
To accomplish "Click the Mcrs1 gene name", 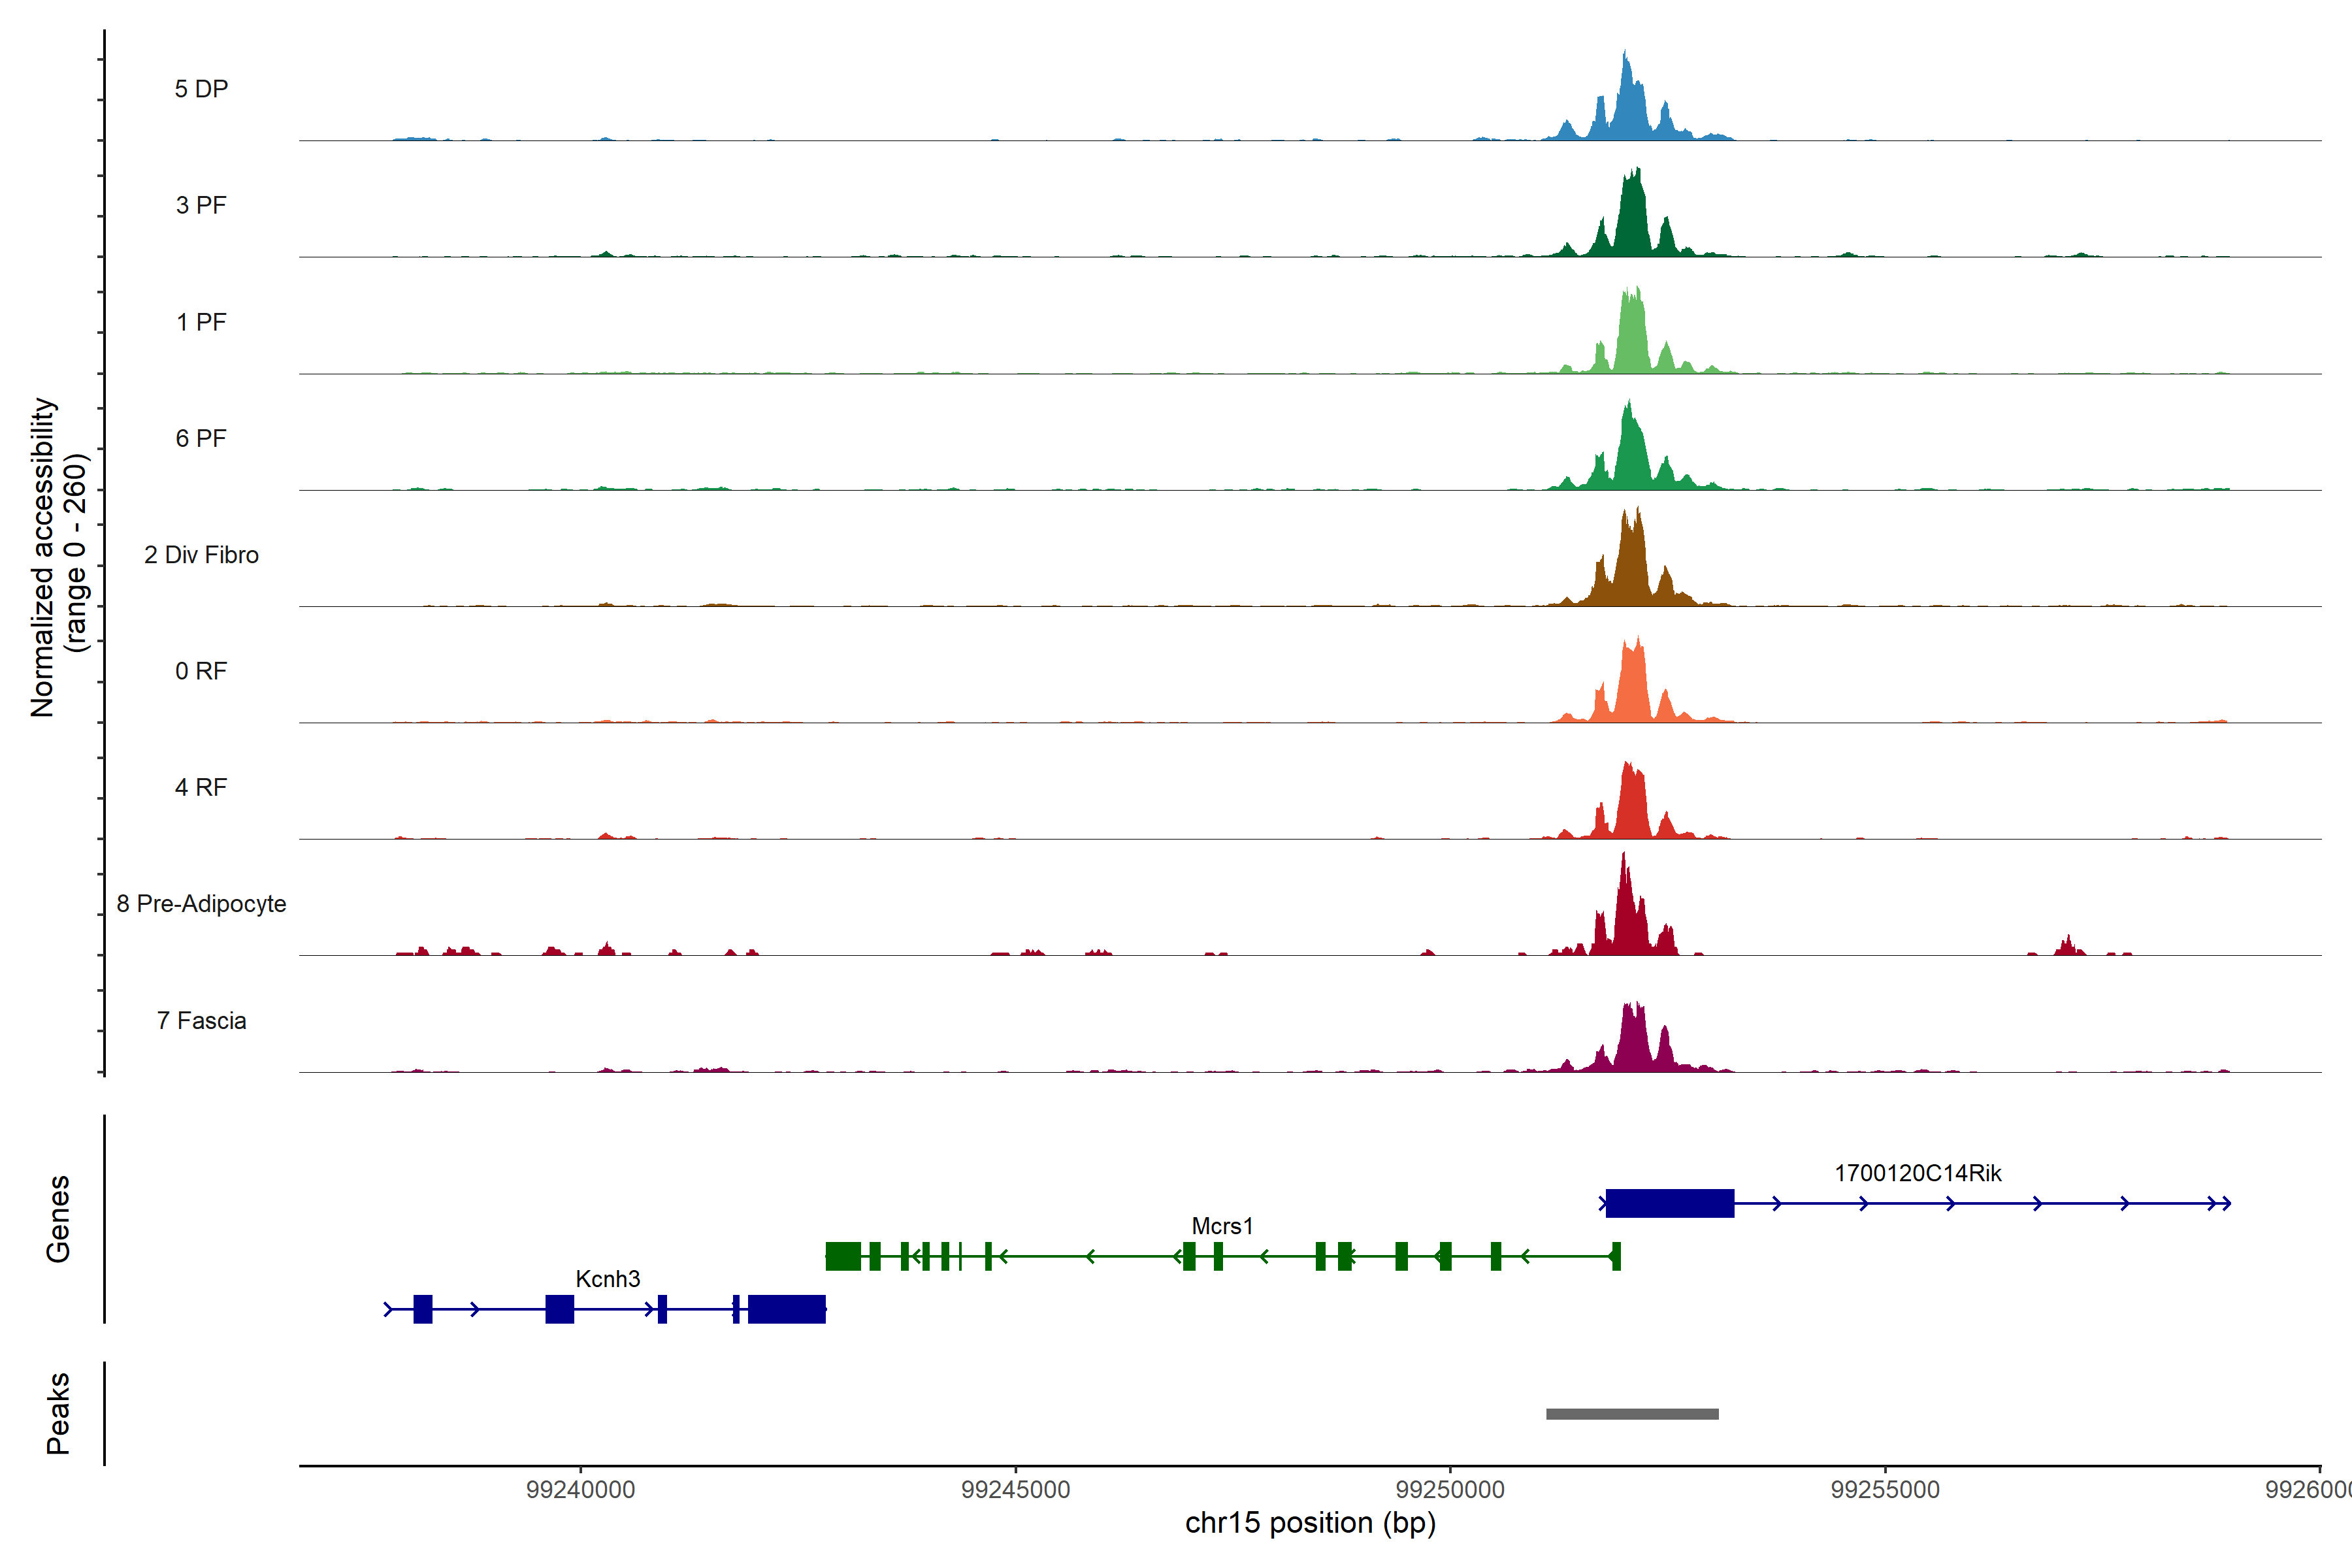I will click(1222, 1226).
